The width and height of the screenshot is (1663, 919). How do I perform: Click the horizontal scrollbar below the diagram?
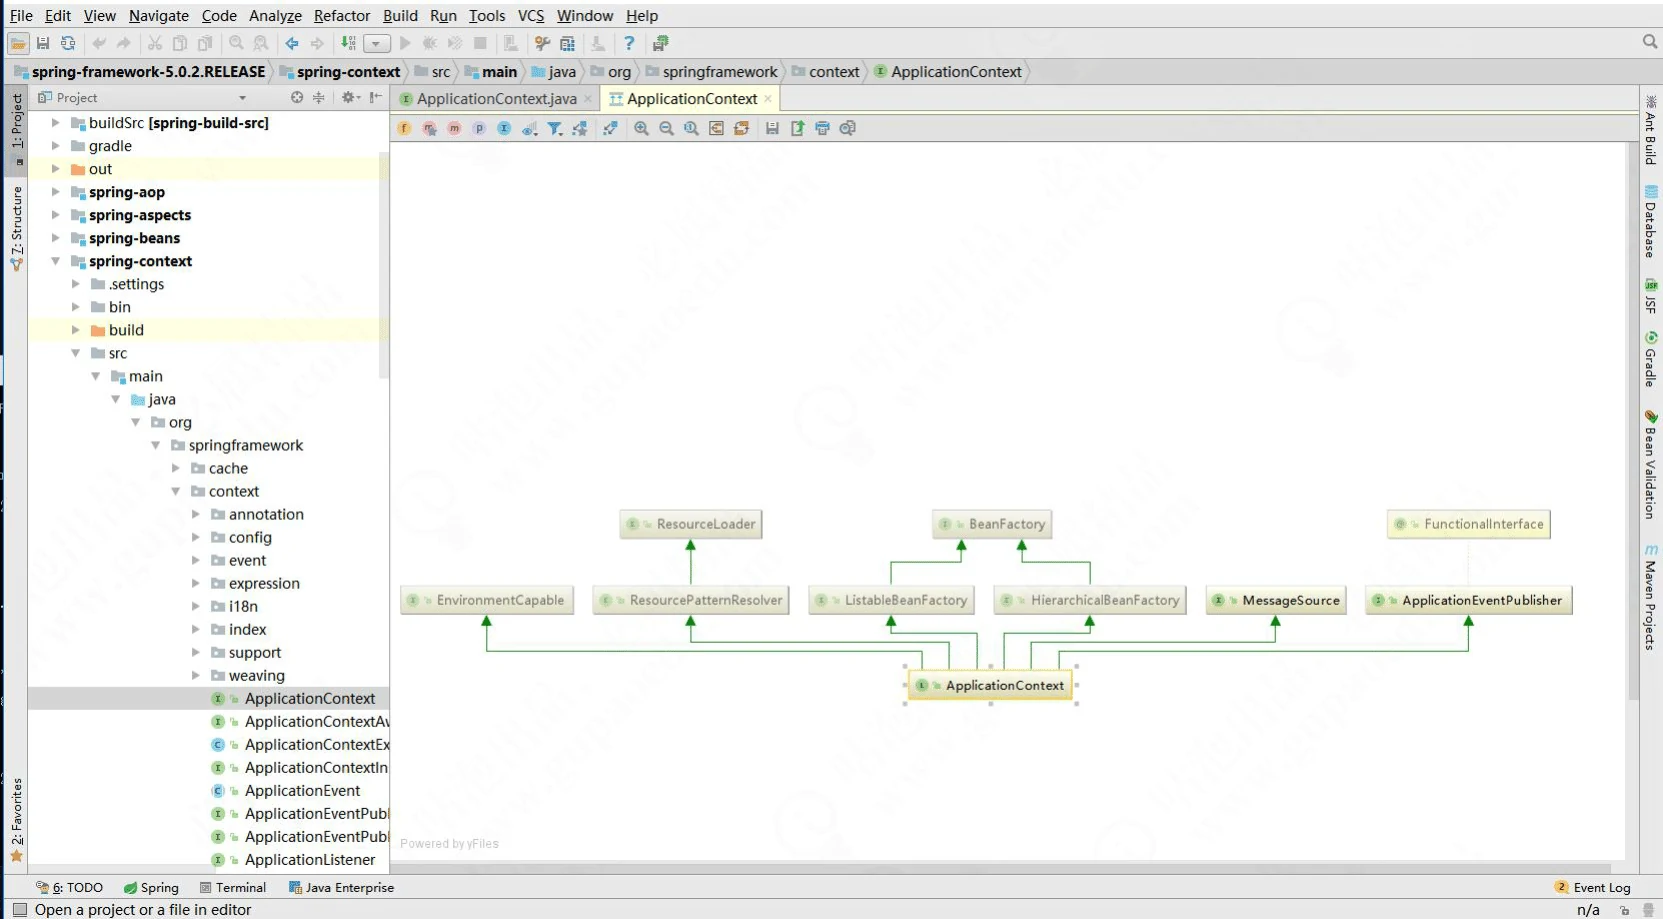pos(1000,868)
